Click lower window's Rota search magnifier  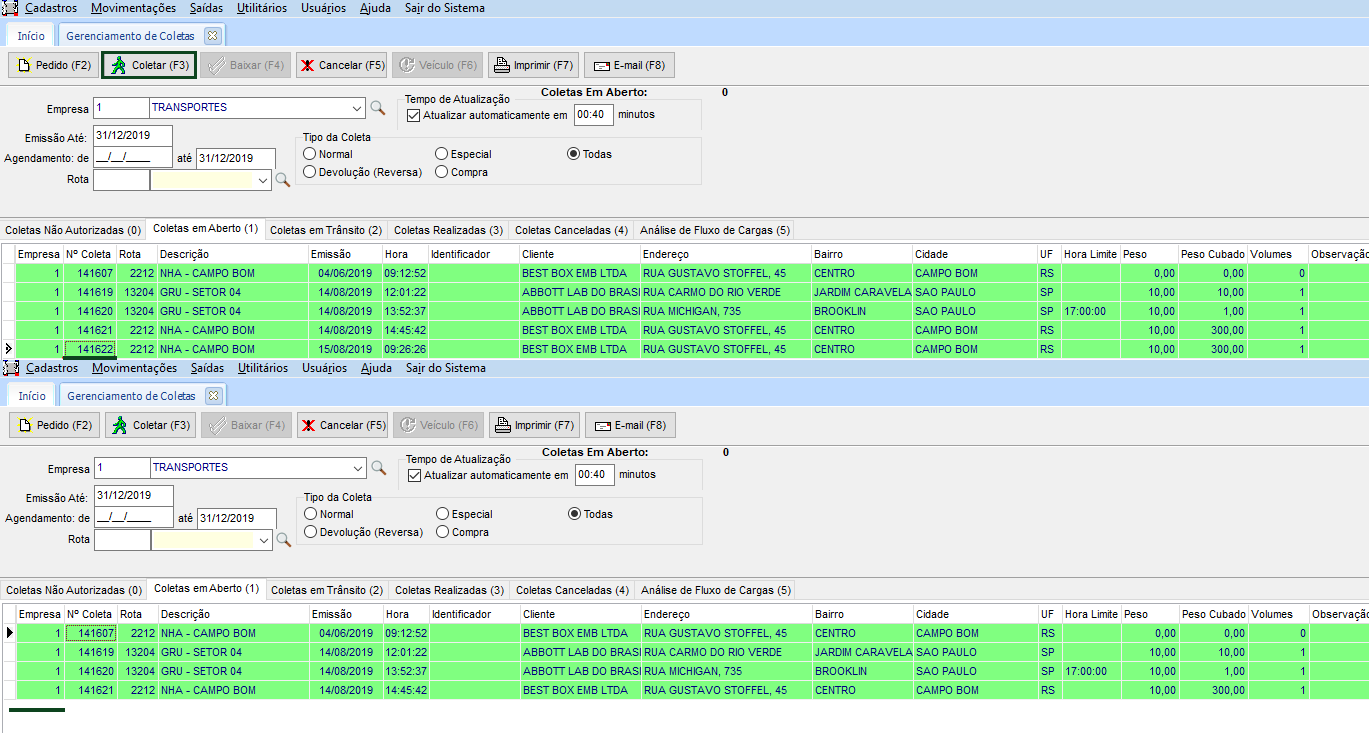click(284, 540)
